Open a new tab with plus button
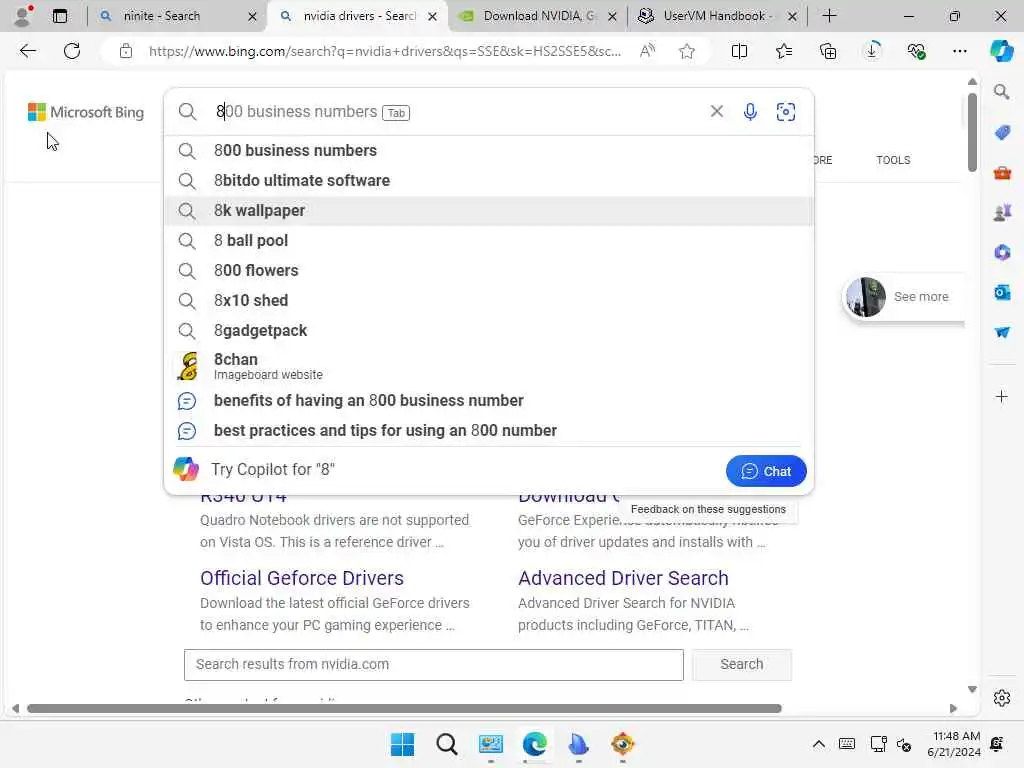The image size is (1024, 768). [x=829, y=16]
